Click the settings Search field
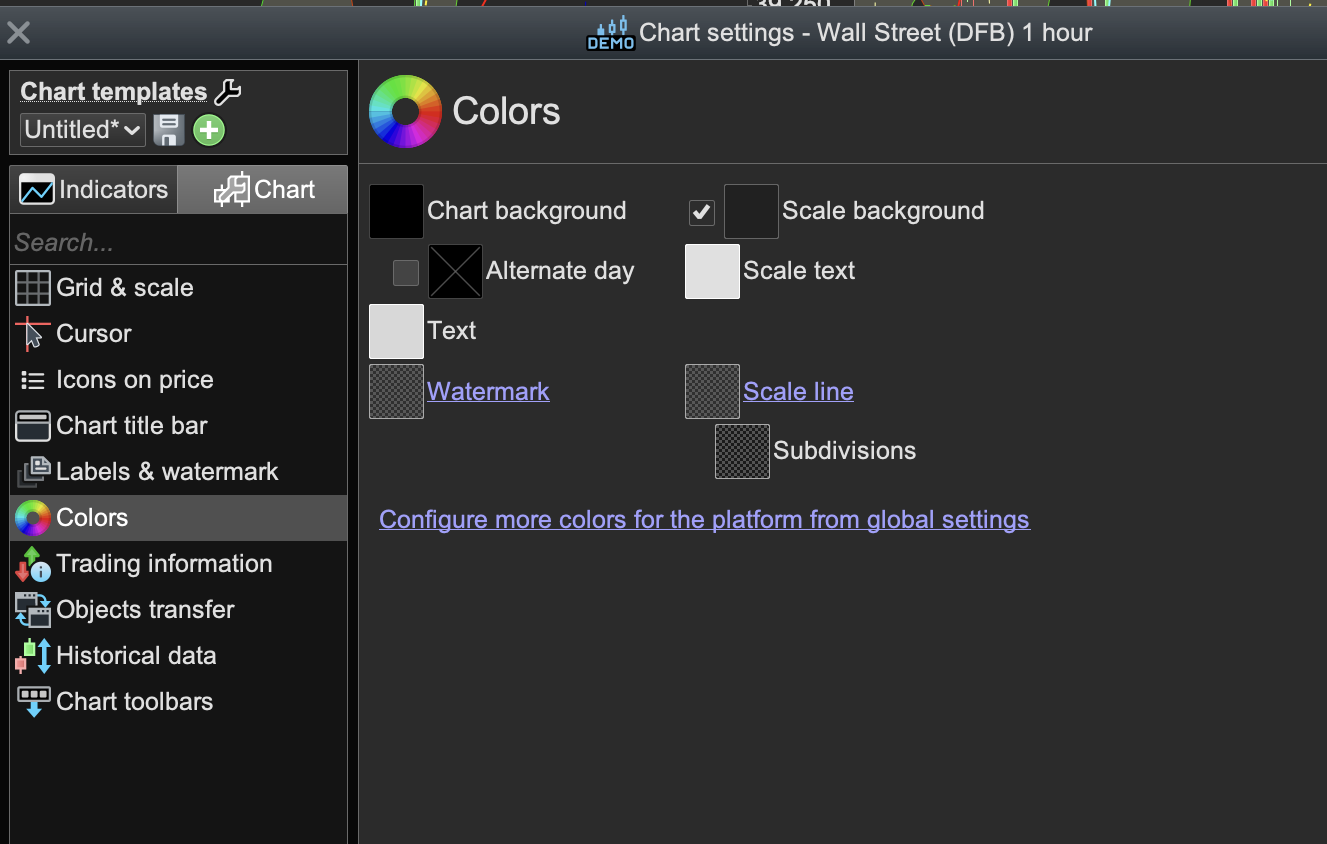The image size is (1327, 844). [x=178, y=243]
